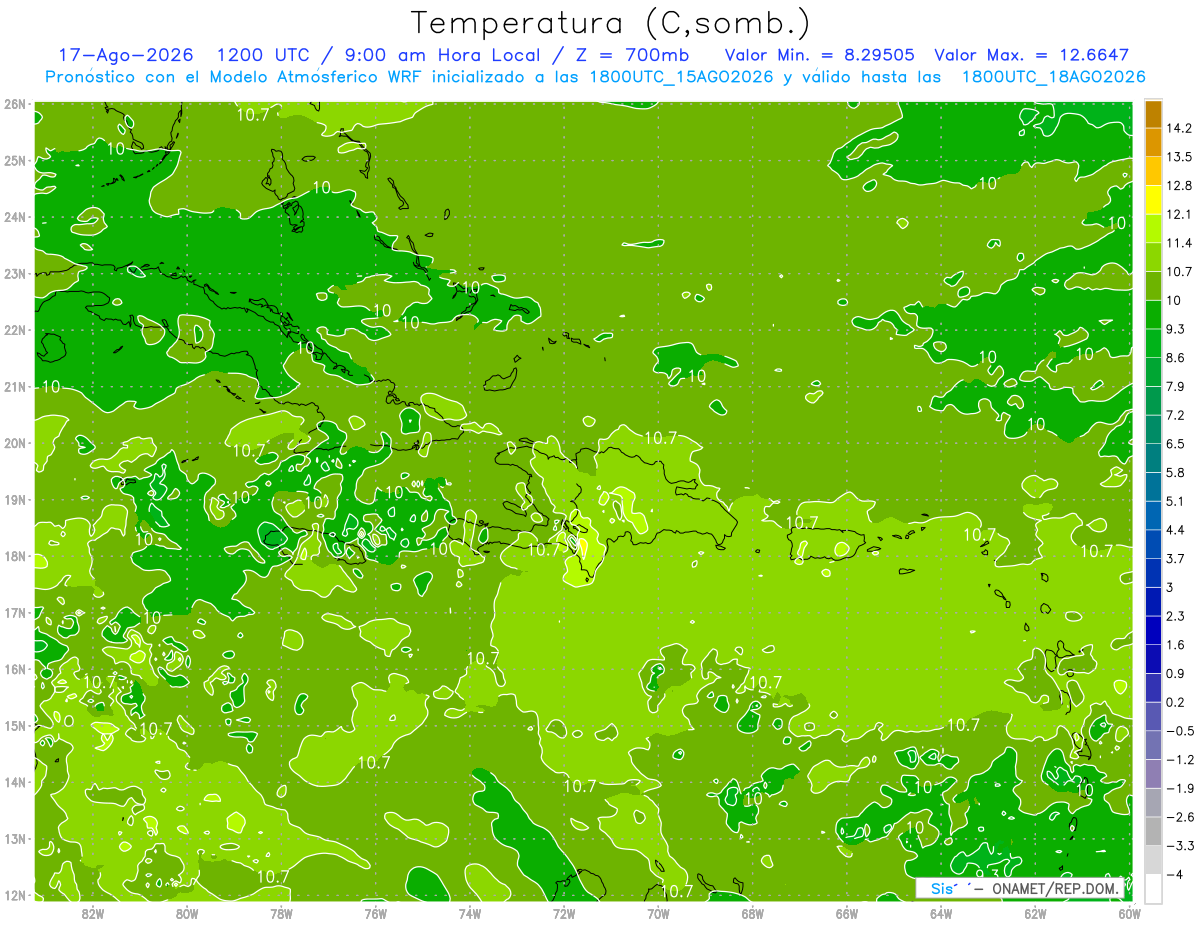The width and height of the screenshot is (1200, 927).
Task: Click the latitude label "22N"
Action: point(14,330)
